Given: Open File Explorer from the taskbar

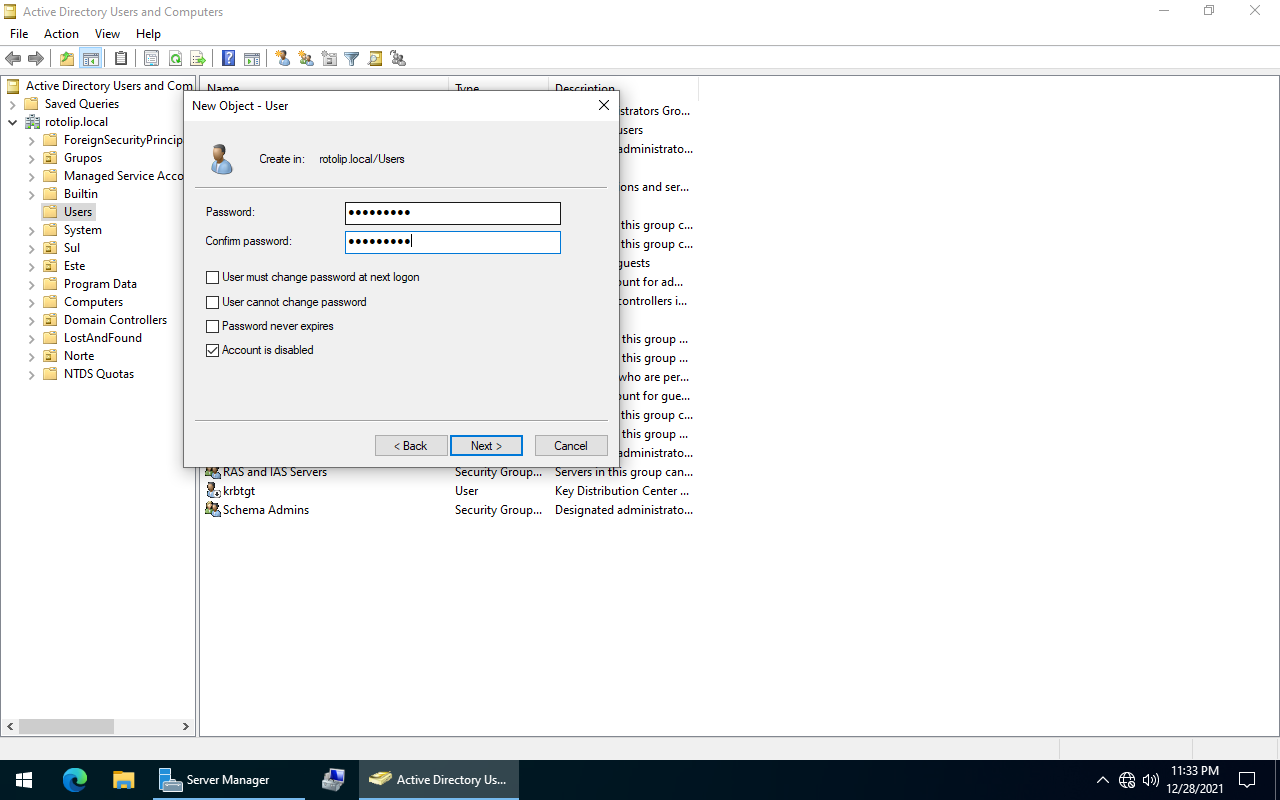Looking at the screenshot, I should tap(123, 780).
